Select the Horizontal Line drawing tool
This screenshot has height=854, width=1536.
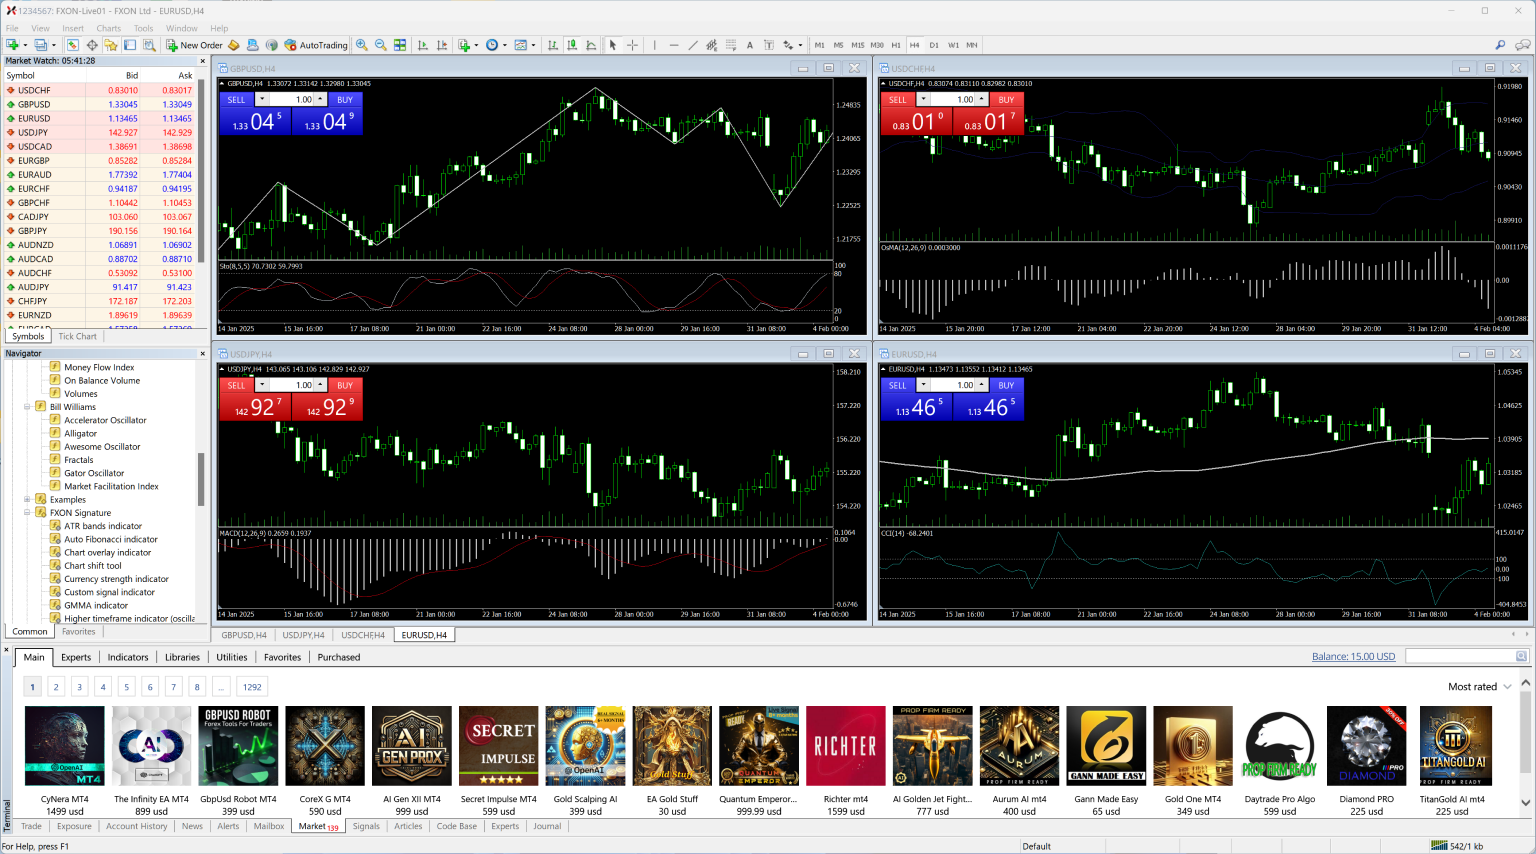(x=674, y=45)
